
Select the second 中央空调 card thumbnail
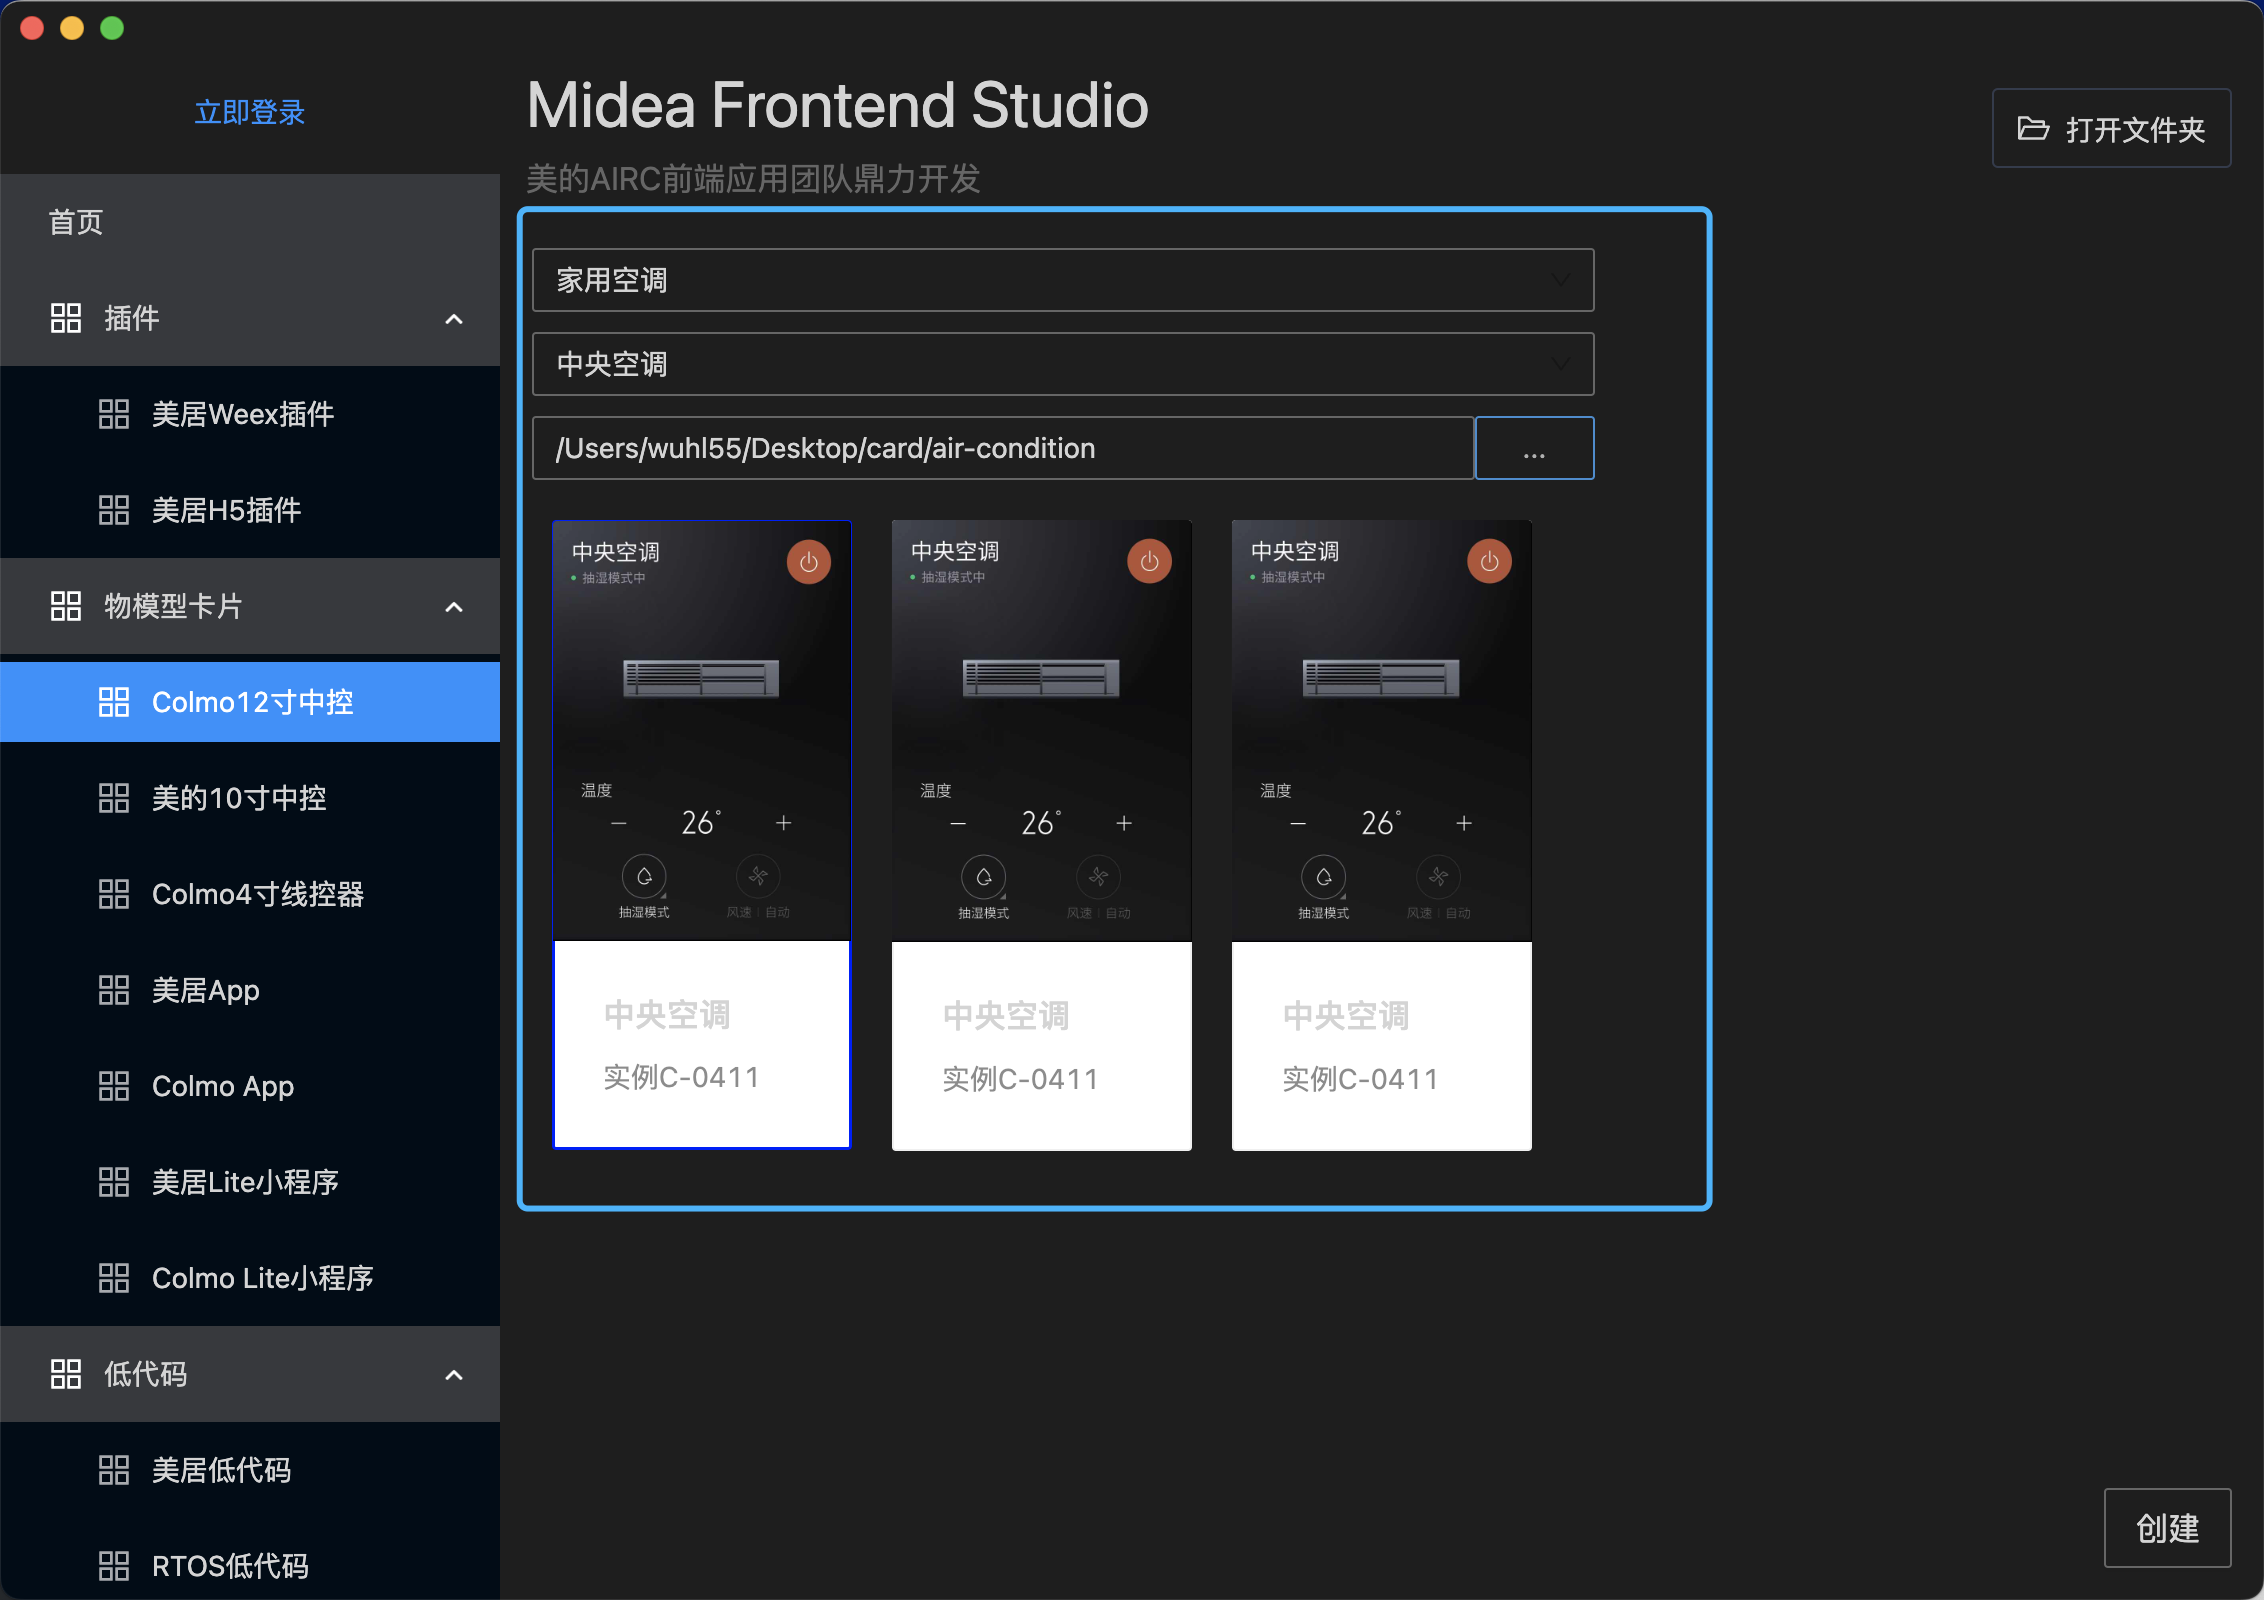pos(1041,731)
